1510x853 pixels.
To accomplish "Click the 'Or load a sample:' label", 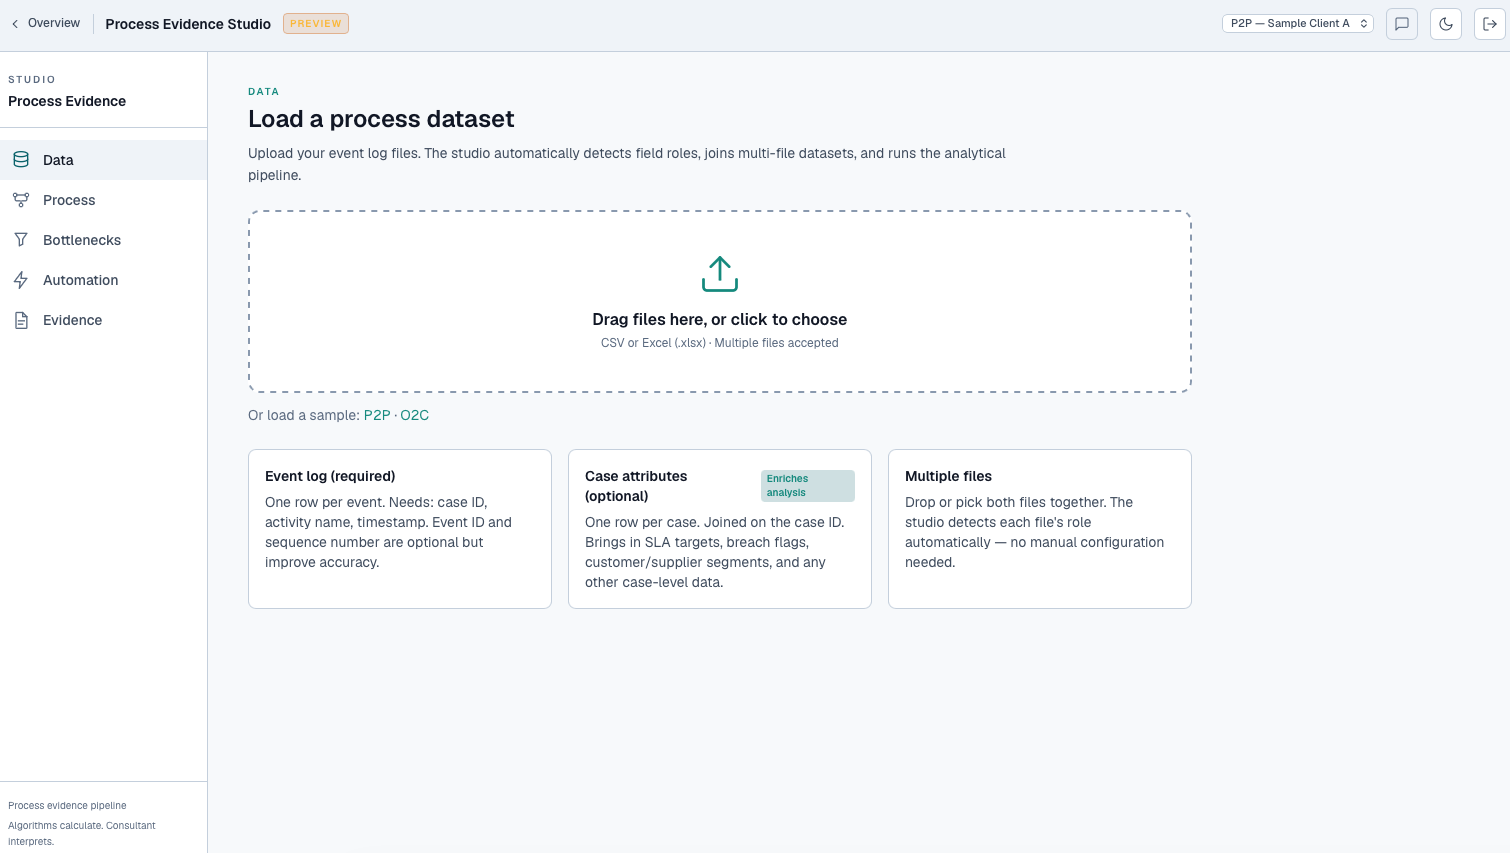I will (x=304, y=415).
